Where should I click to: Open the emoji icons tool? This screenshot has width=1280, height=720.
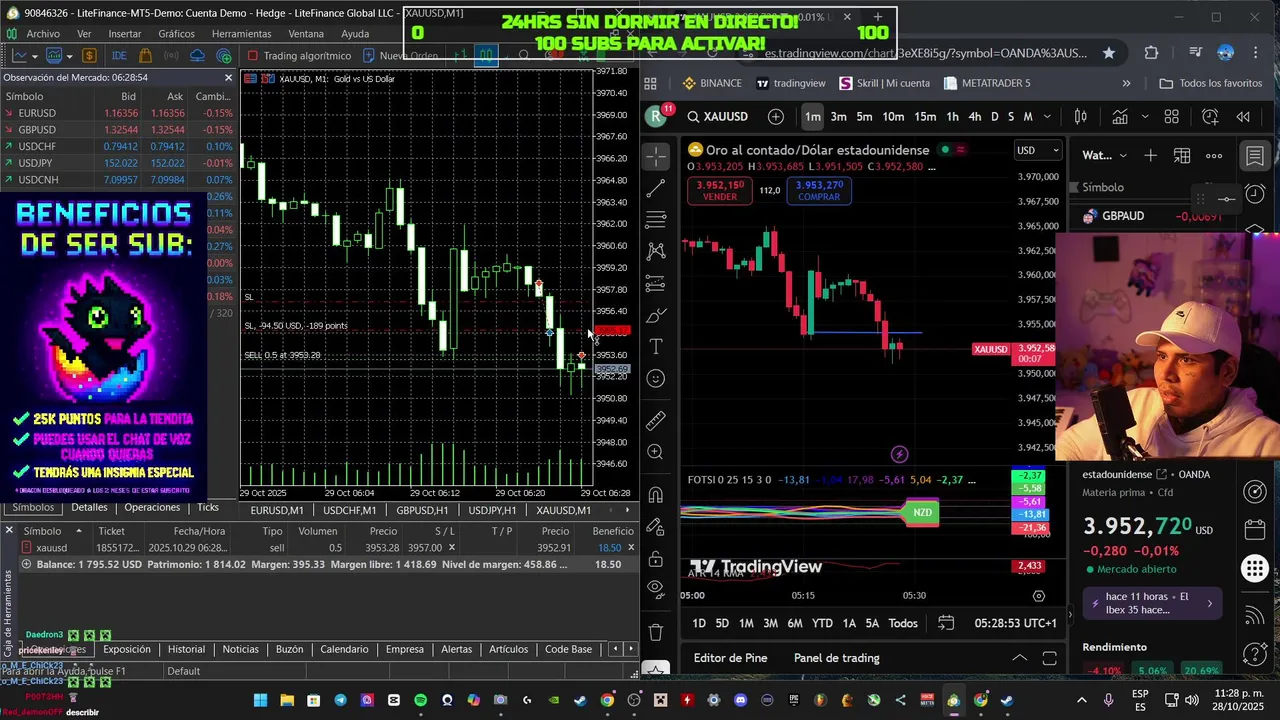click(x=656, y=378)
